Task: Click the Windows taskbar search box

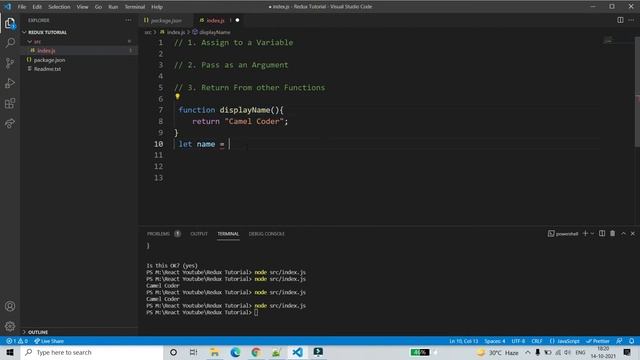Action: point(92,352)
